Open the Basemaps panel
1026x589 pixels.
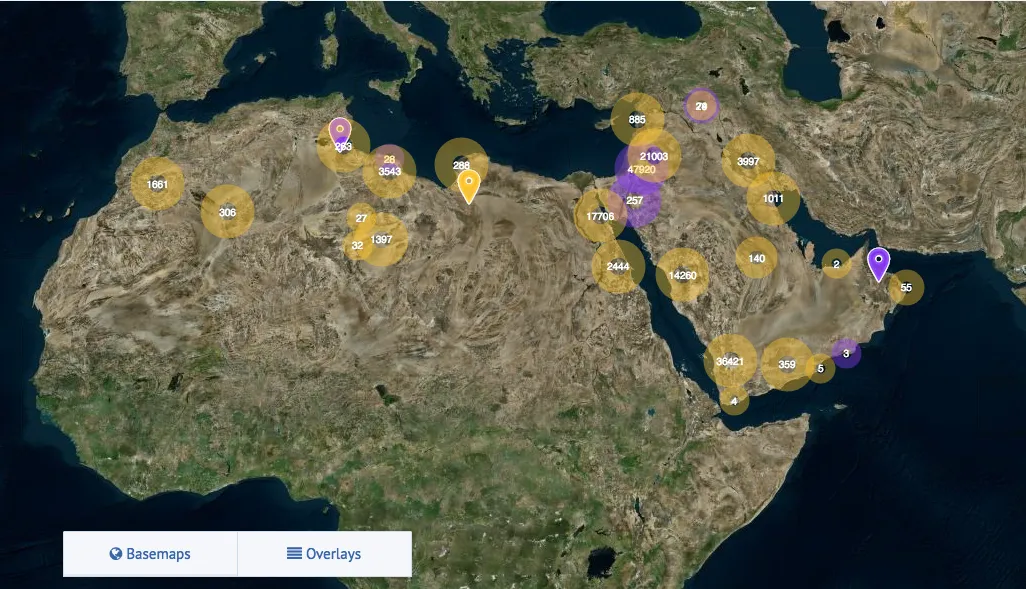pyautogui.click(x=150, y=554)
